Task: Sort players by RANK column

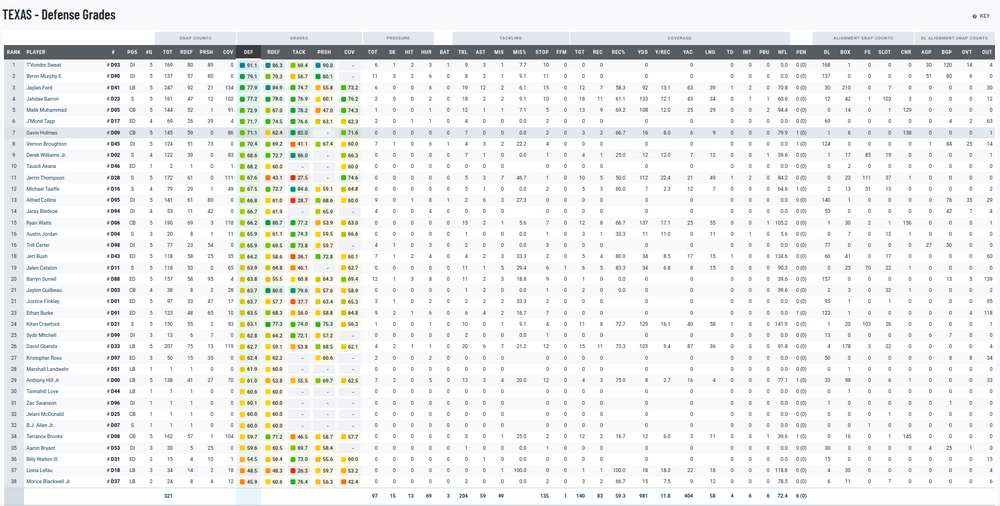Action: pyautogui.click(x=13, y=50)
